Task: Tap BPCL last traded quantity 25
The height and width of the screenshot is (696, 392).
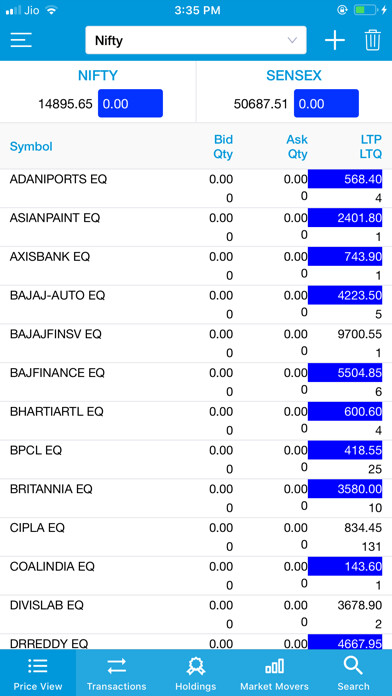Action: 375,470
